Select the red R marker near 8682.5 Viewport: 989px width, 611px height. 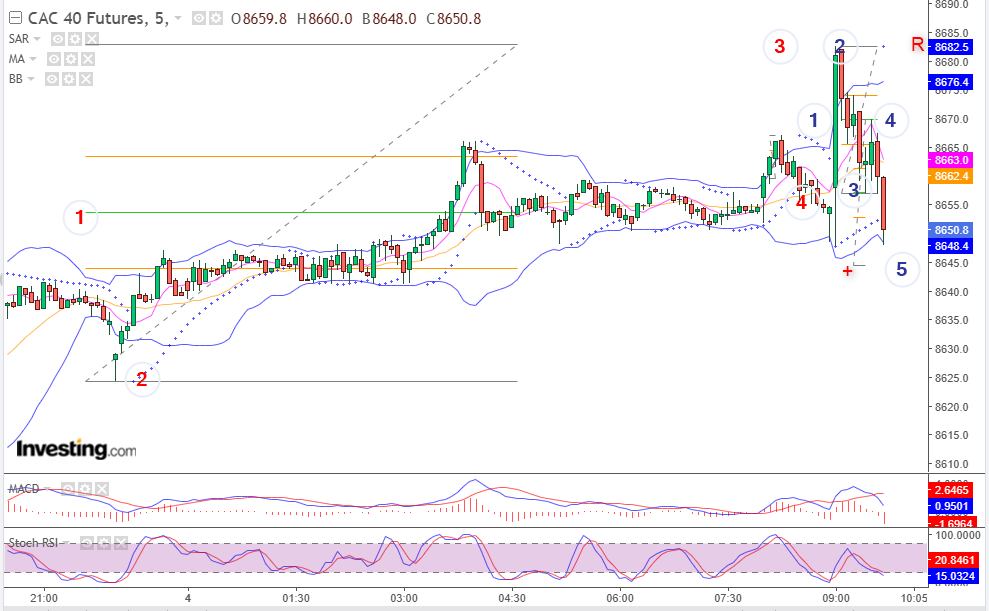[x=918, y=45]
